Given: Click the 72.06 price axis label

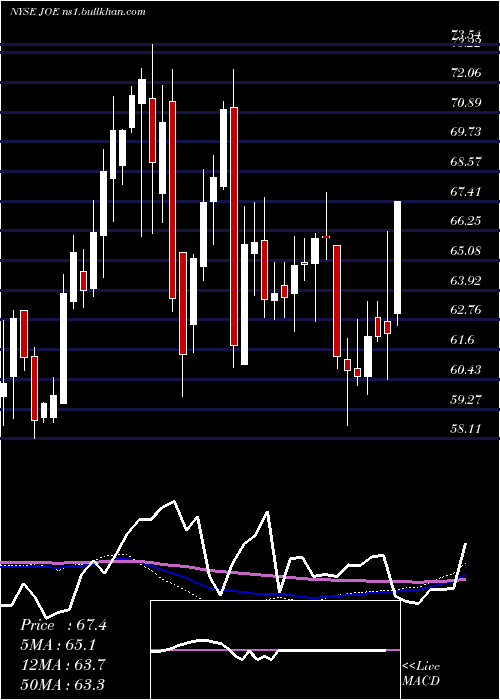Looking at the screenshot, I should click(x=466, y=73).
